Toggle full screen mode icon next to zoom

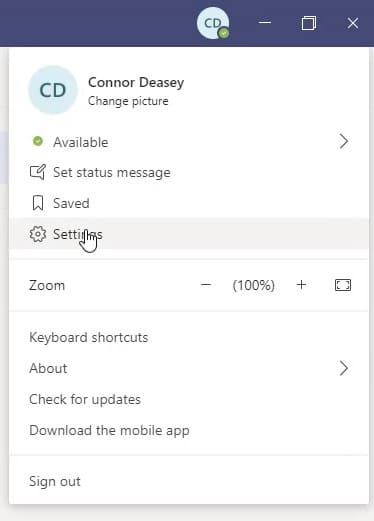(x=343, y=285)
